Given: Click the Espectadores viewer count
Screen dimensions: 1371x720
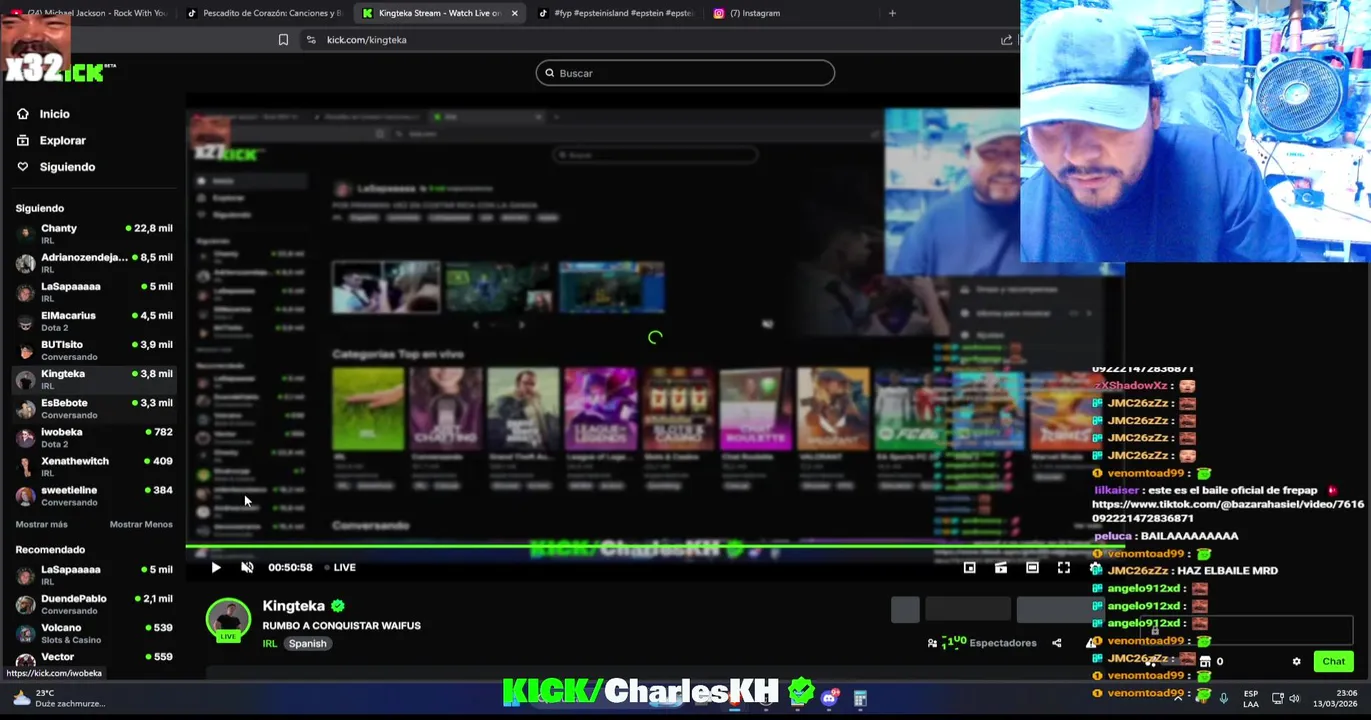Looking at the screenshot, I should pos(983,643).
